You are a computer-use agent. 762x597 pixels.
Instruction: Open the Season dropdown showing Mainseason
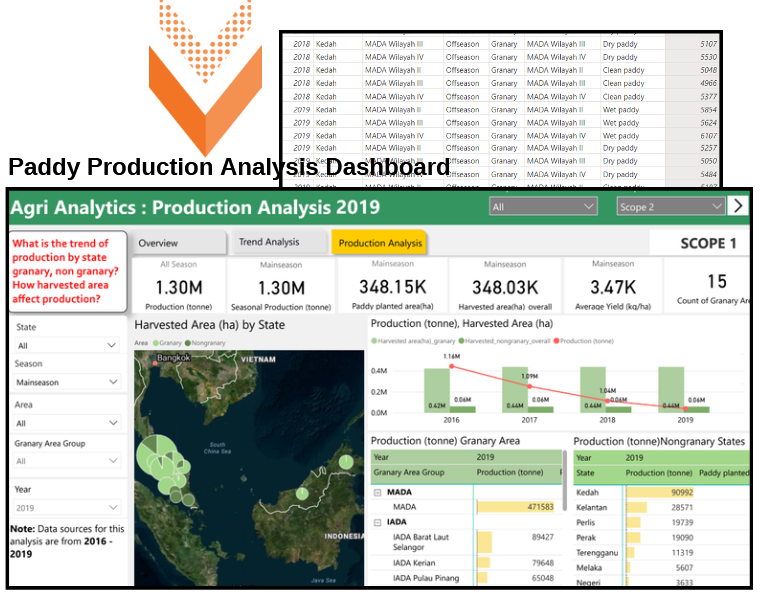[x=67, y=382]
